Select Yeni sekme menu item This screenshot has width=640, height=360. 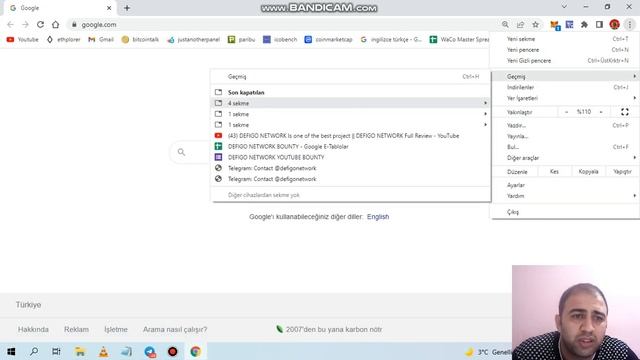[x=566, y=39]
